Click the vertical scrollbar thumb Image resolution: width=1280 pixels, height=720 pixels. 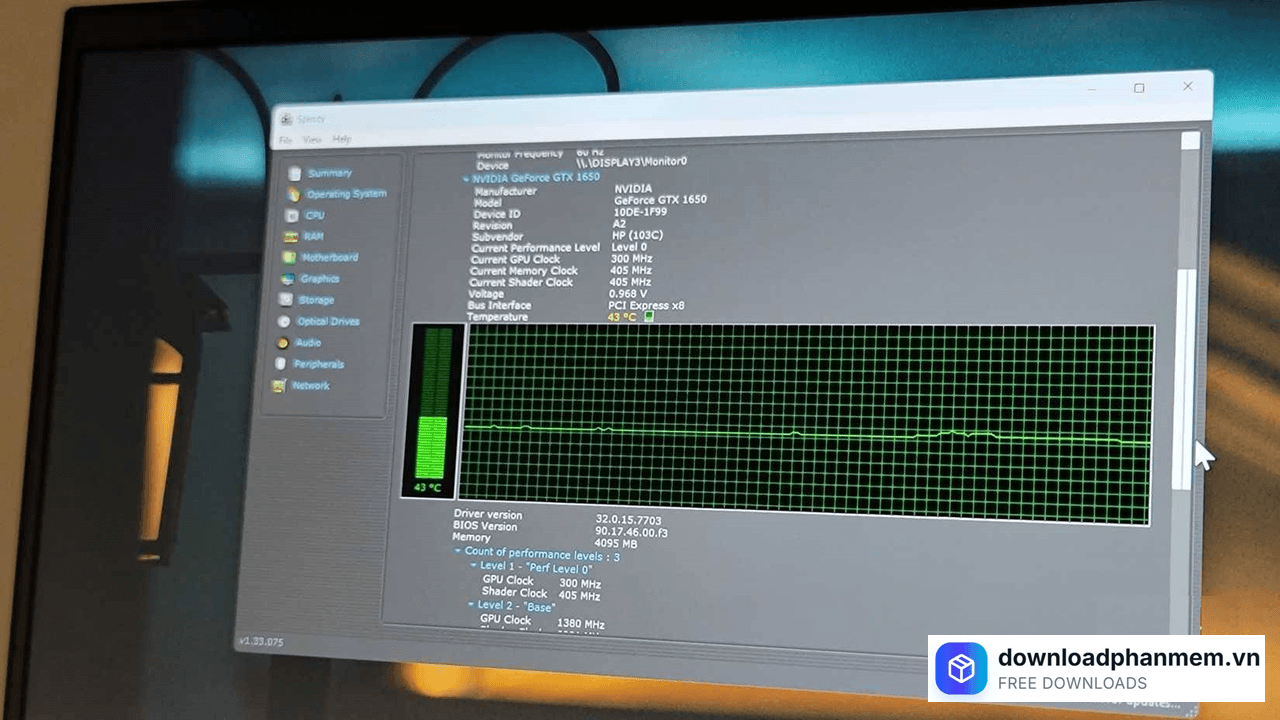1185,380
